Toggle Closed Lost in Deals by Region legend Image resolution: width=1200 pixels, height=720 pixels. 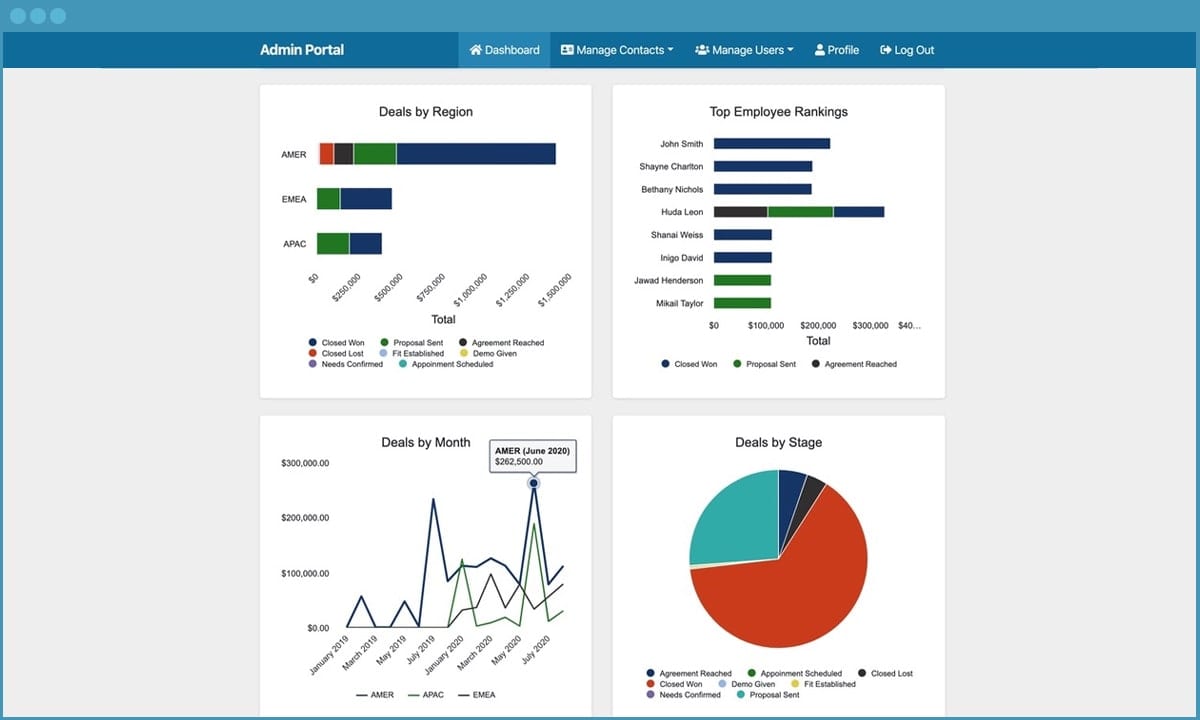tap(336, 353)
